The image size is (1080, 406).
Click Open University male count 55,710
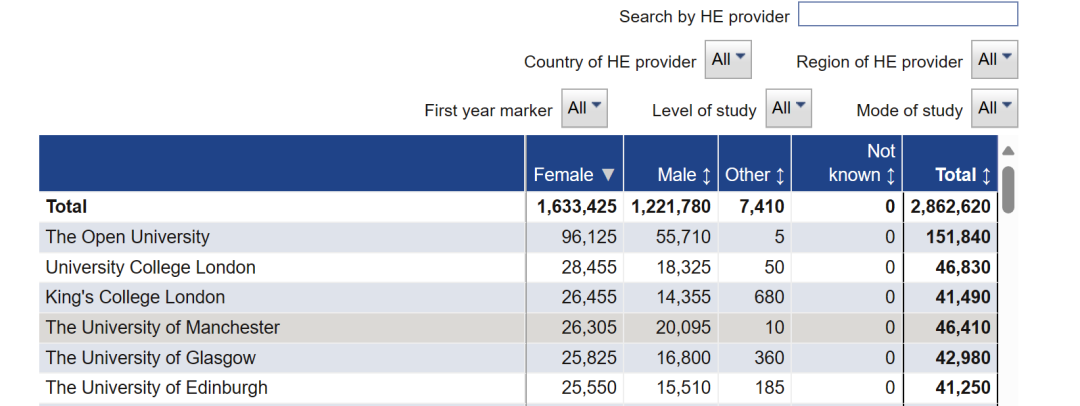(x=683, y=237)
